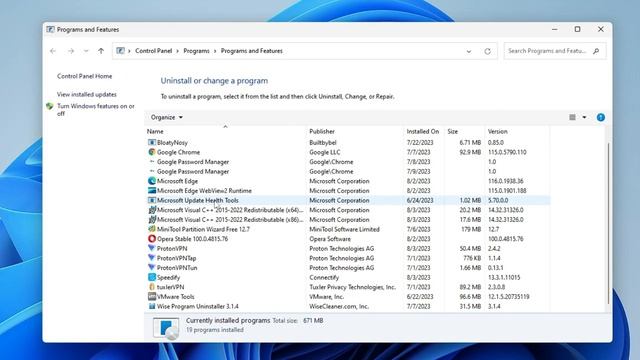This screenshot has height=360, width=640.
Task: Click the installed programs thumbnail in details pane
Action: [x=166, y=328]
